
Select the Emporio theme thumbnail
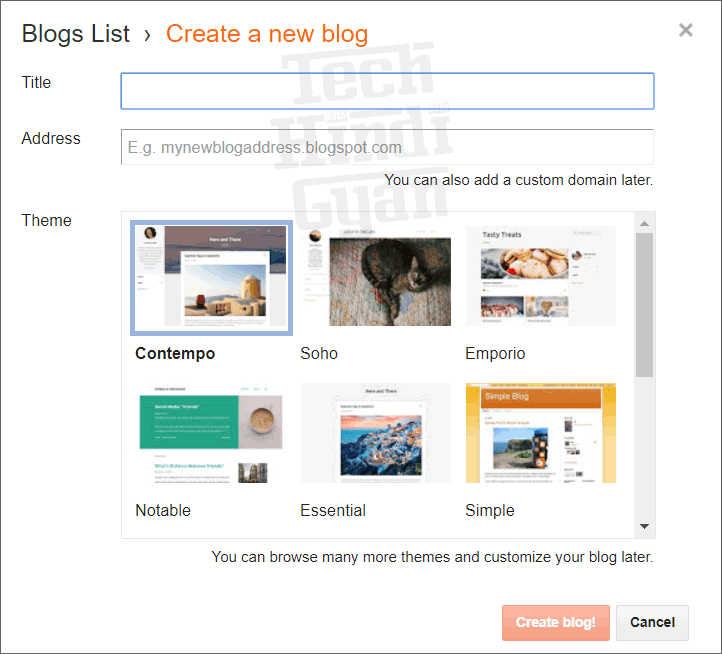click(541, 276)
